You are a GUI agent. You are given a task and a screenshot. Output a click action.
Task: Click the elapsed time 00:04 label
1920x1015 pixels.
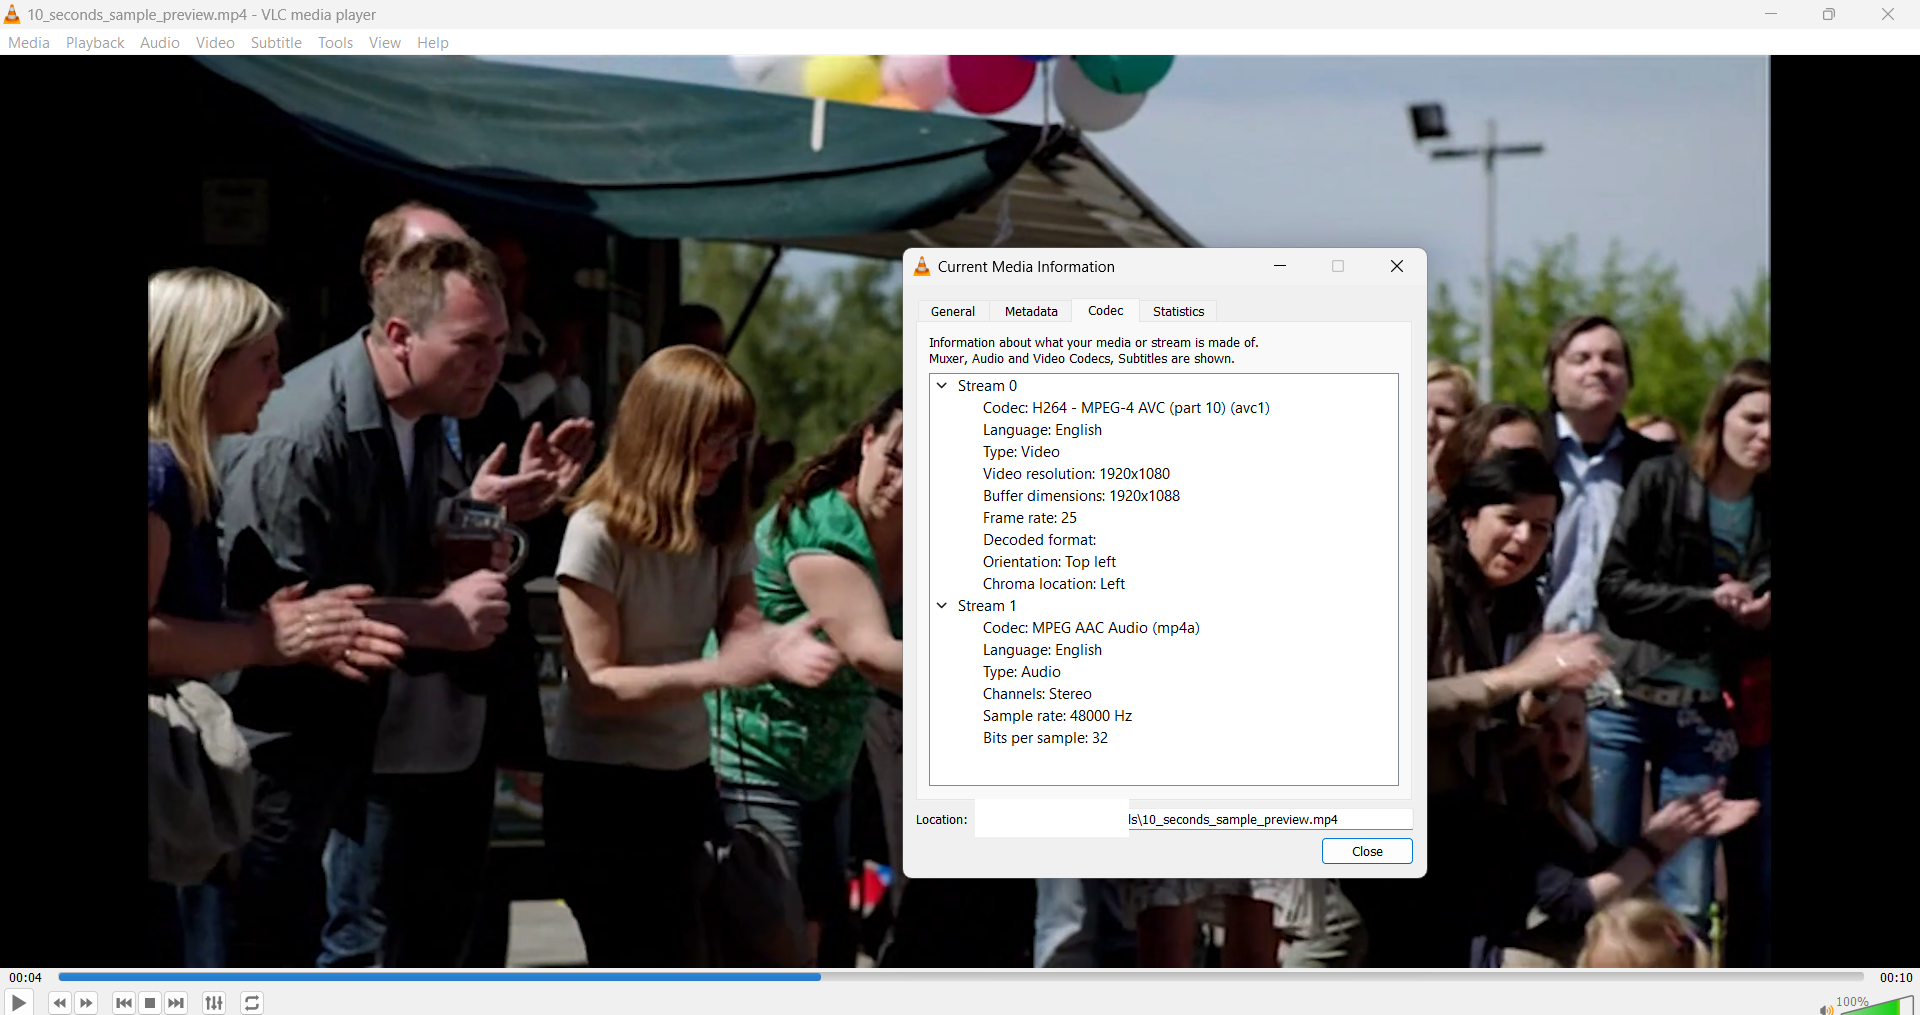[x=25, y=978]
